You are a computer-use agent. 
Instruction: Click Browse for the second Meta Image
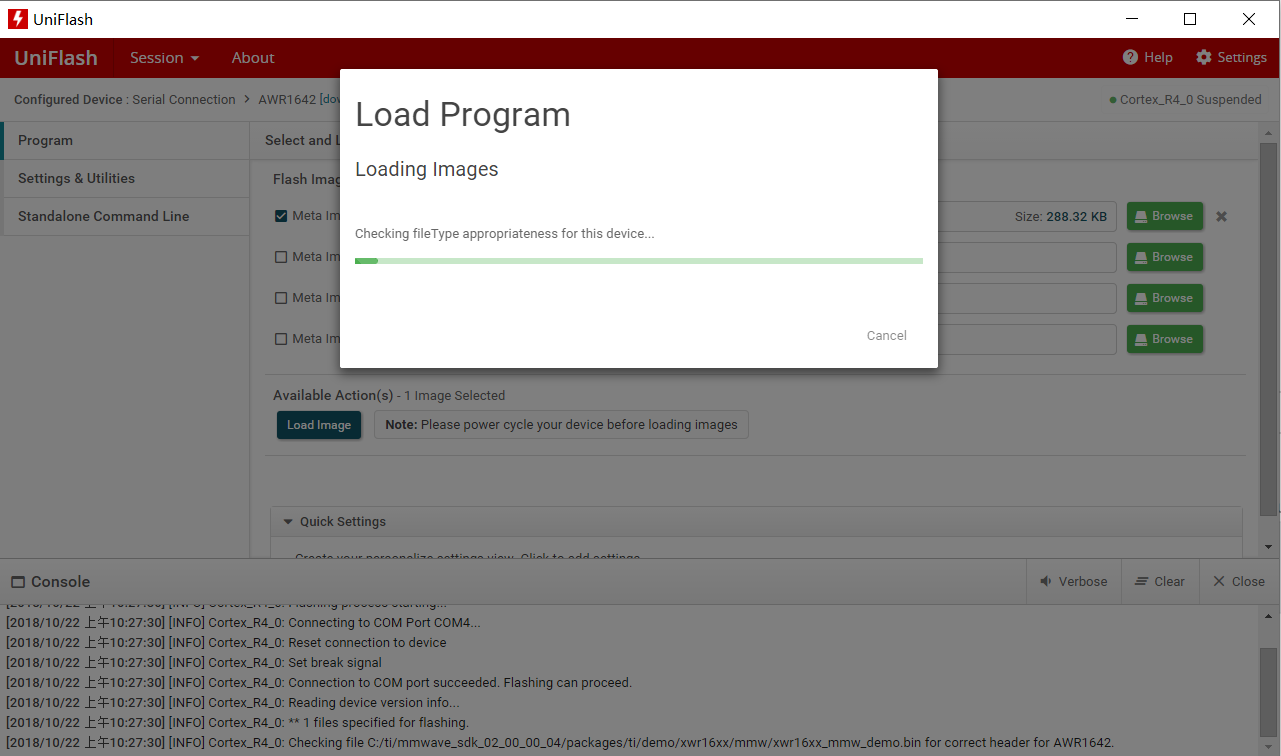(x=1165, y=257)
